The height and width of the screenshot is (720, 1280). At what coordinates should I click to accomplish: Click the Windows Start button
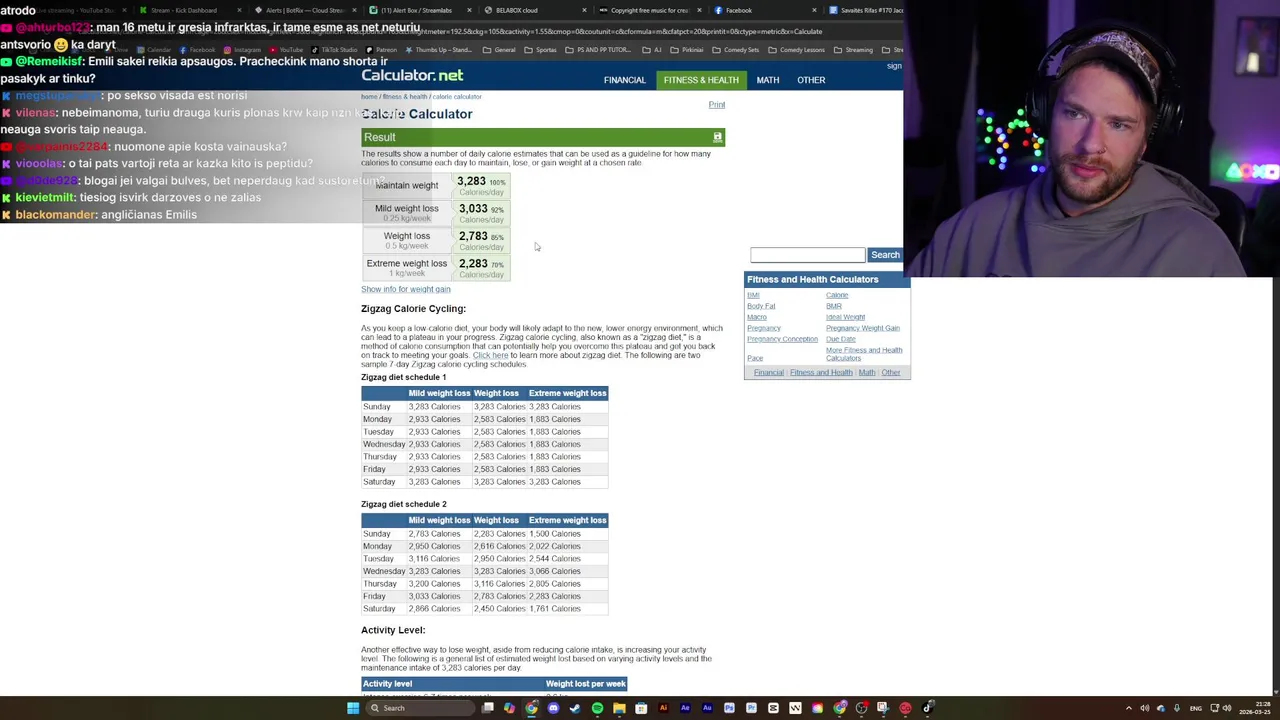(352, 708)
